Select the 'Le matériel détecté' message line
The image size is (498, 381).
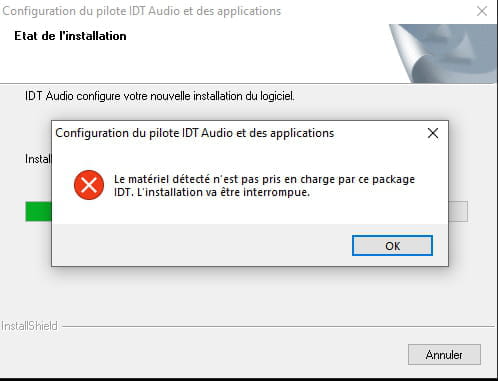[264, 179]
